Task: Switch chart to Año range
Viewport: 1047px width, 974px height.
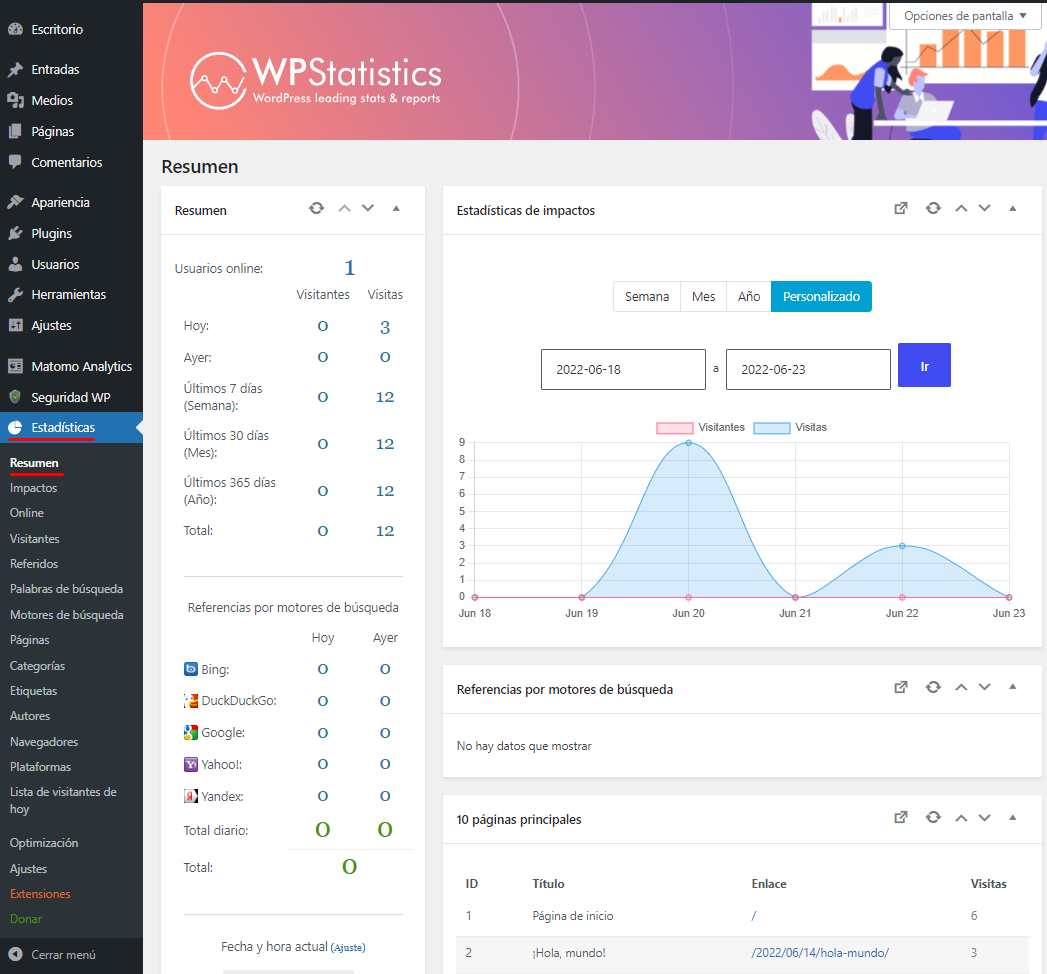Action: pos(749,296)
